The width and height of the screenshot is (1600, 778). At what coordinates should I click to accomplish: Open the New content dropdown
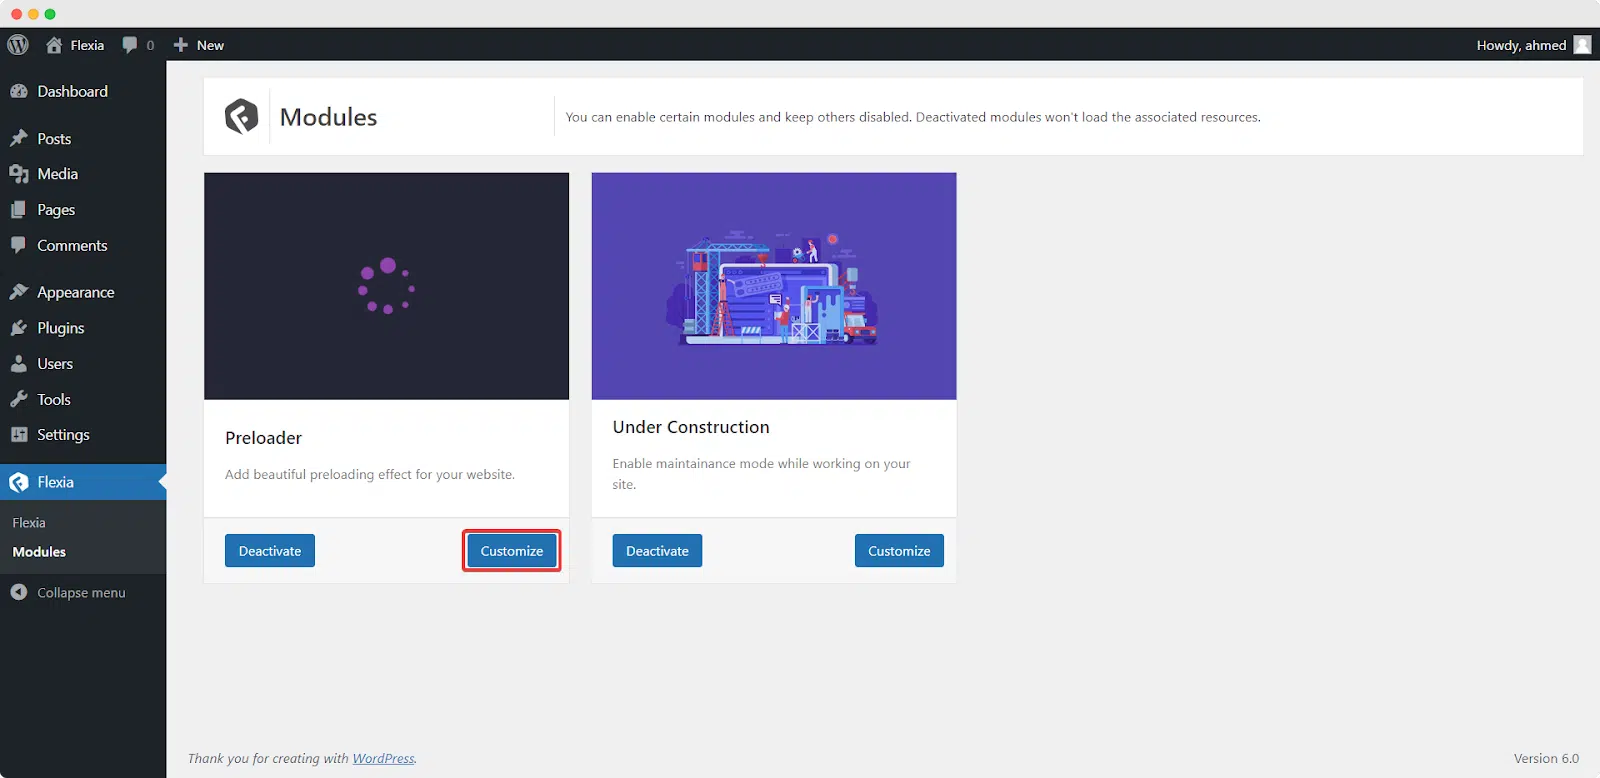[x=199, y=45]
